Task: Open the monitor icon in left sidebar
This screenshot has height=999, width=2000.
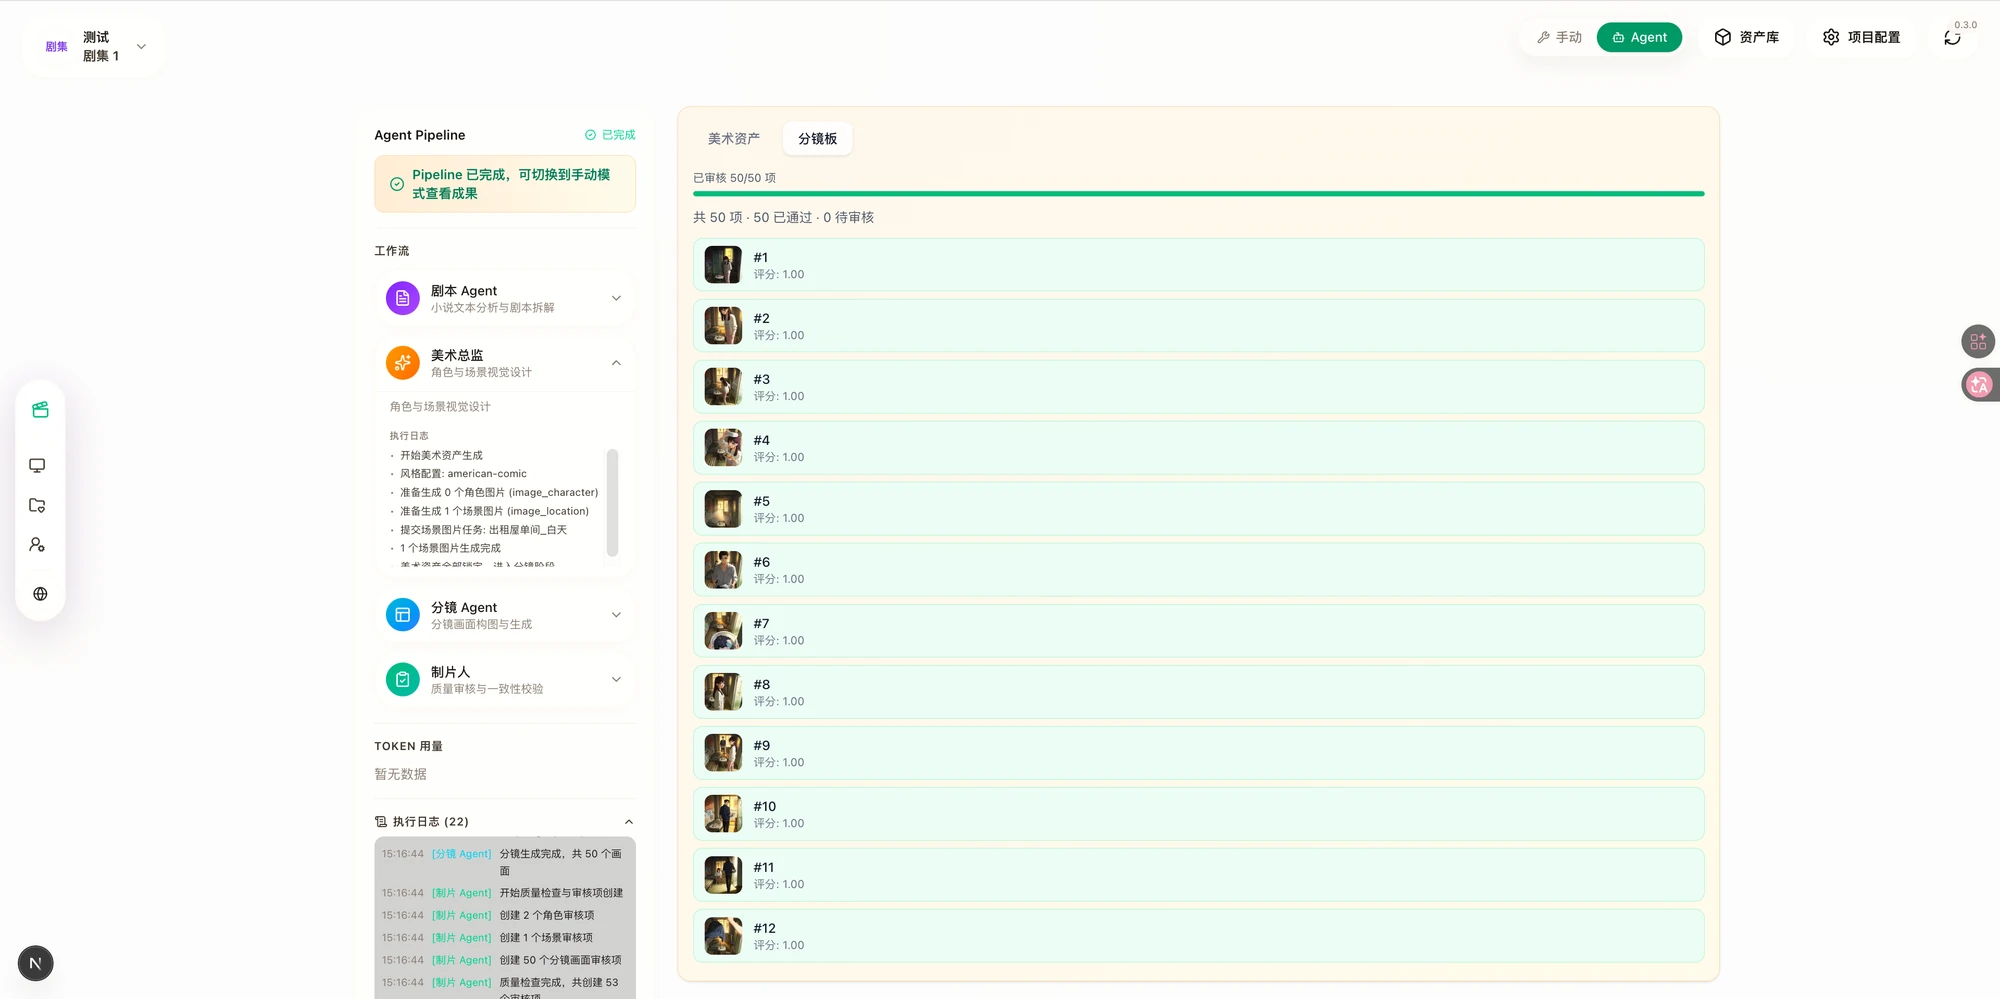Action: click(x=37, y=465)
